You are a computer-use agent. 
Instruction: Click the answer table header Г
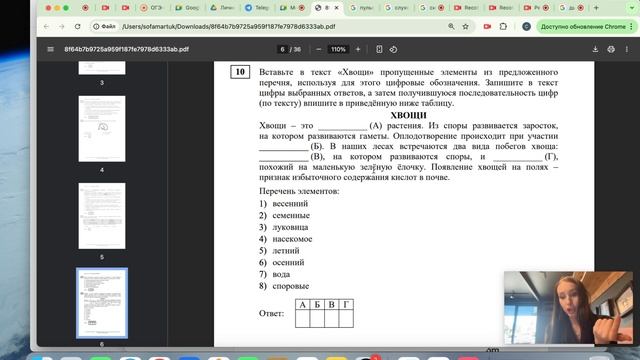(346, 304)
